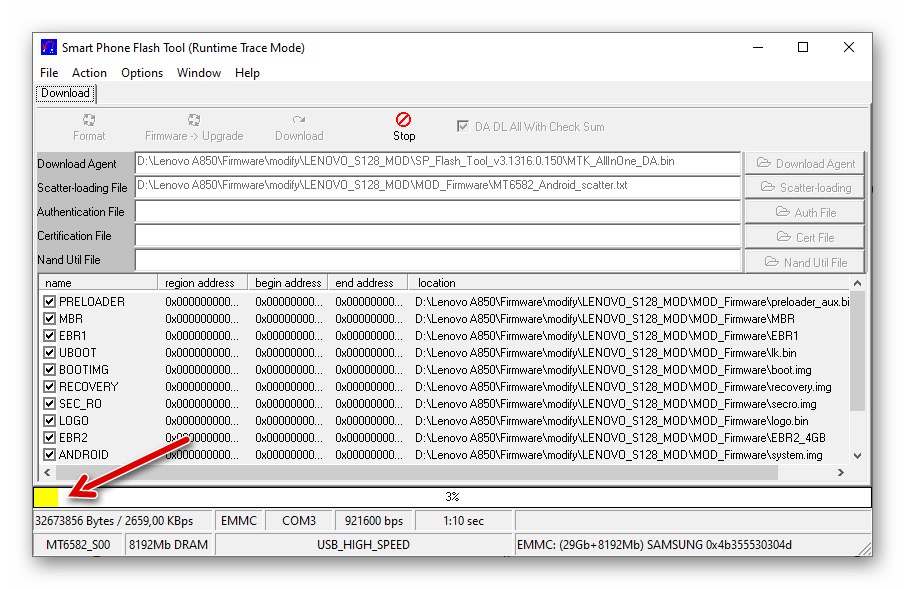Click the partition list scroll down arrow

pyautogui.click(x=857, y=456)
